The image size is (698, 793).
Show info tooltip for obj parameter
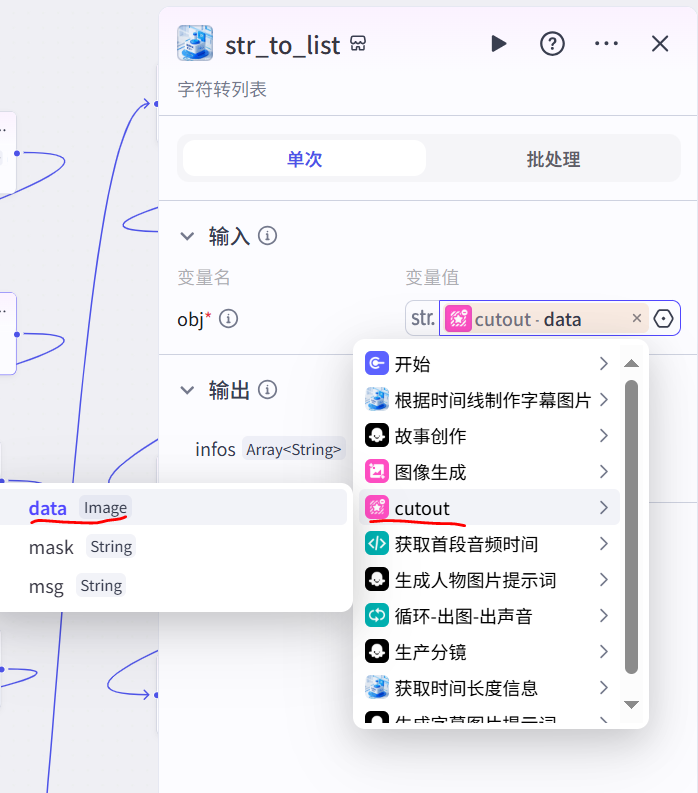pyautogui.click(x=228, y=319)
